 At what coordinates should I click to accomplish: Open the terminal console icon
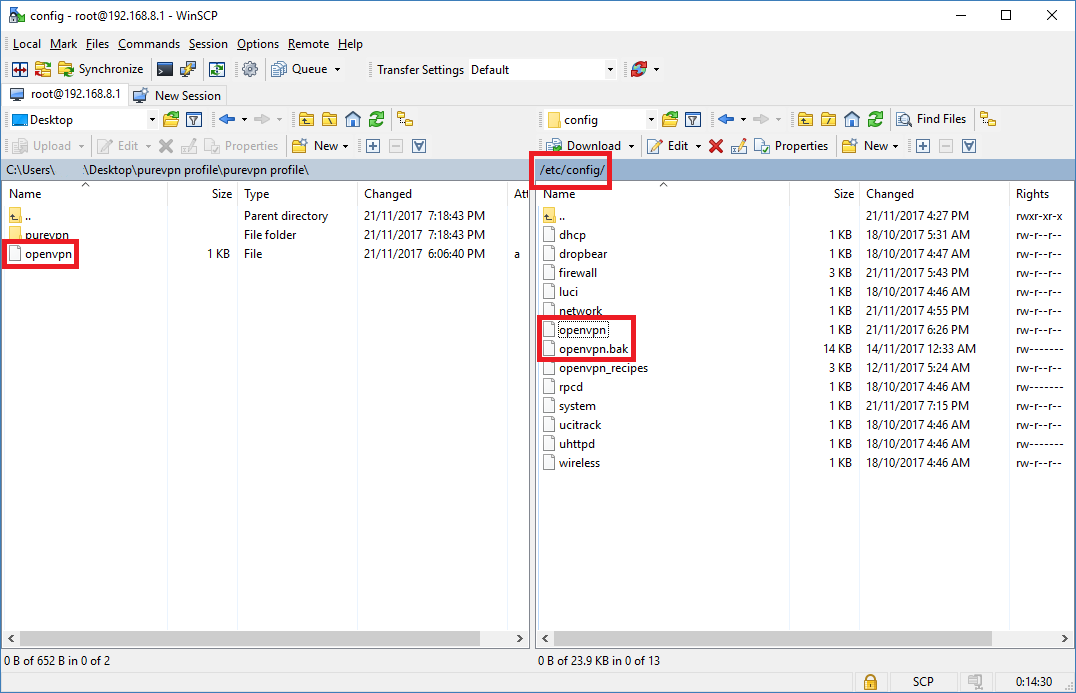click(x=165, y=69)
